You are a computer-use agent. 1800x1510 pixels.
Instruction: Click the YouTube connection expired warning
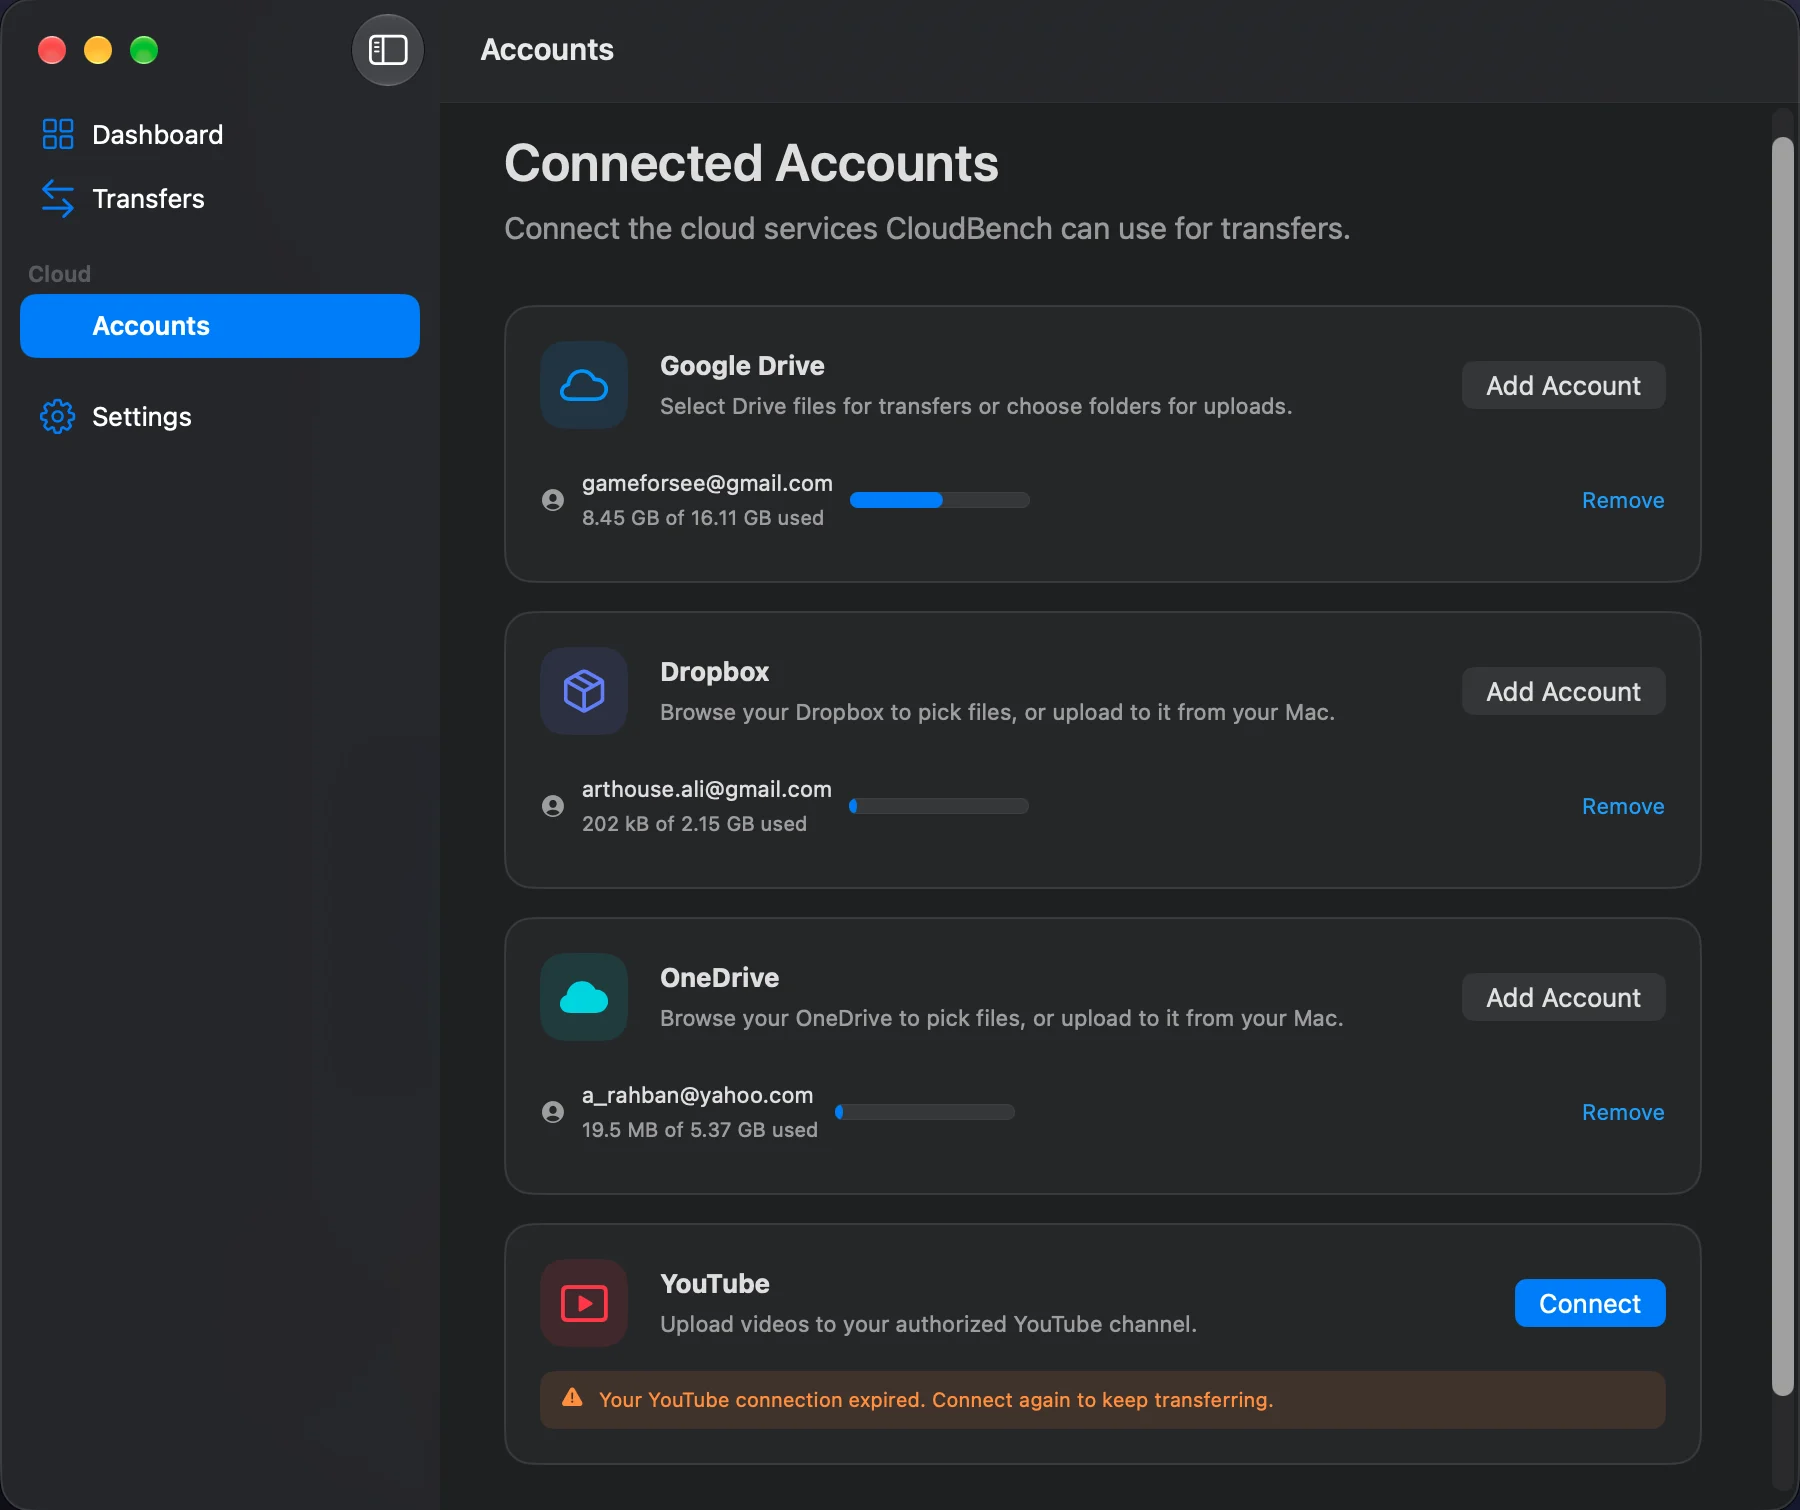pos(1103,1399)
